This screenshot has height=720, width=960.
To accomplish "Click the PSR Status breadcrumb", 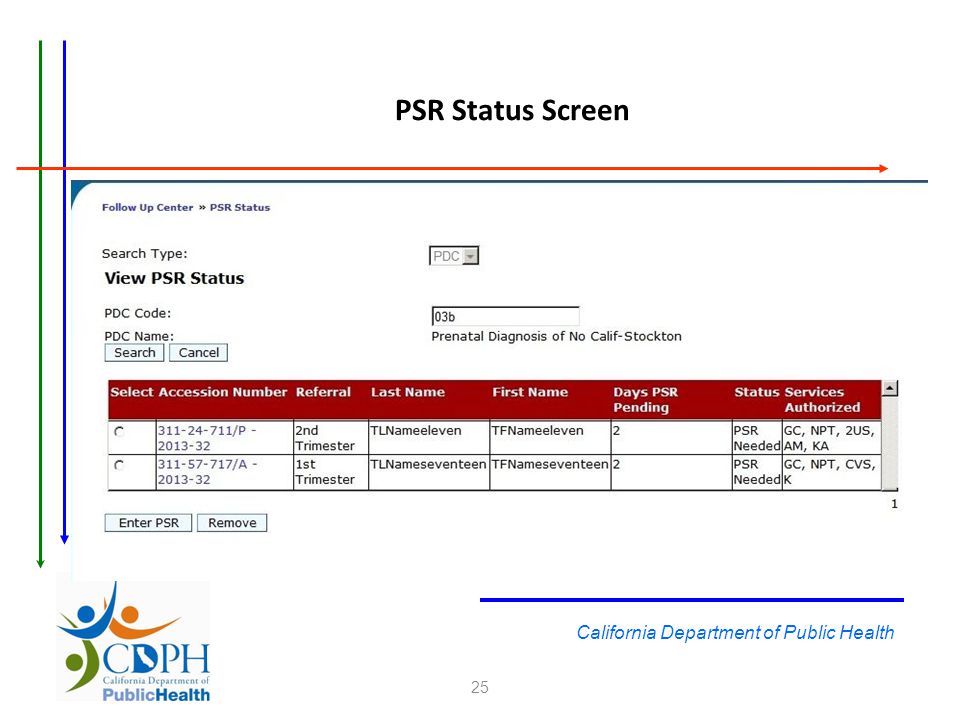I will [x=240, y=208].
